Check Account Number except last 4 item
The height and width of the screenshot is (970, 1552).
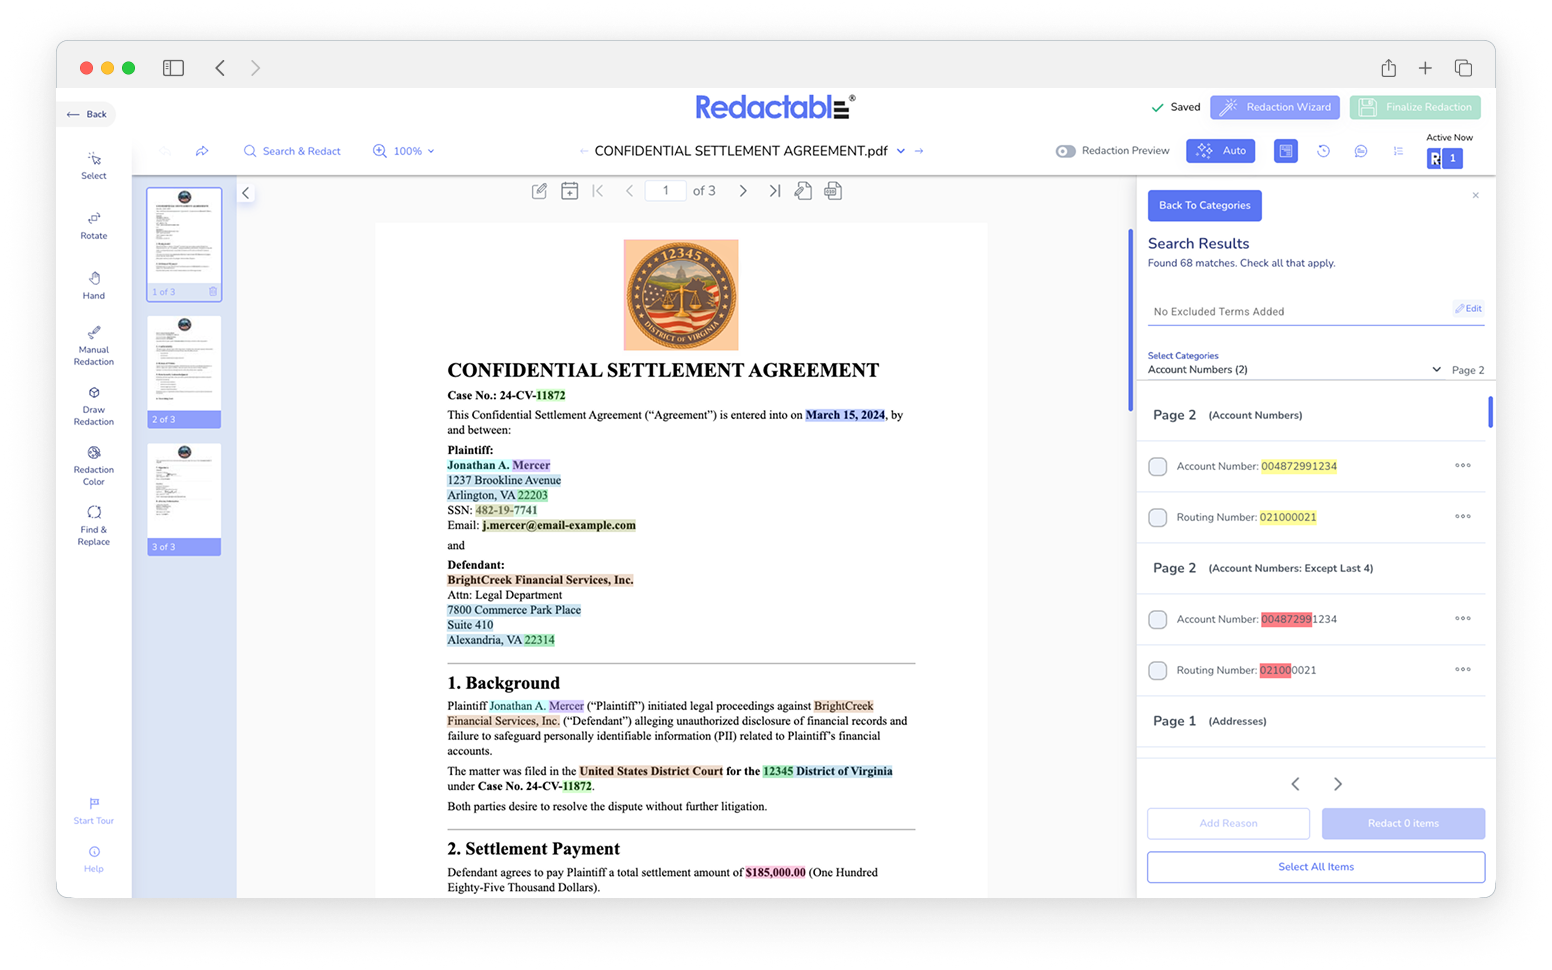tap(1158, 620)
